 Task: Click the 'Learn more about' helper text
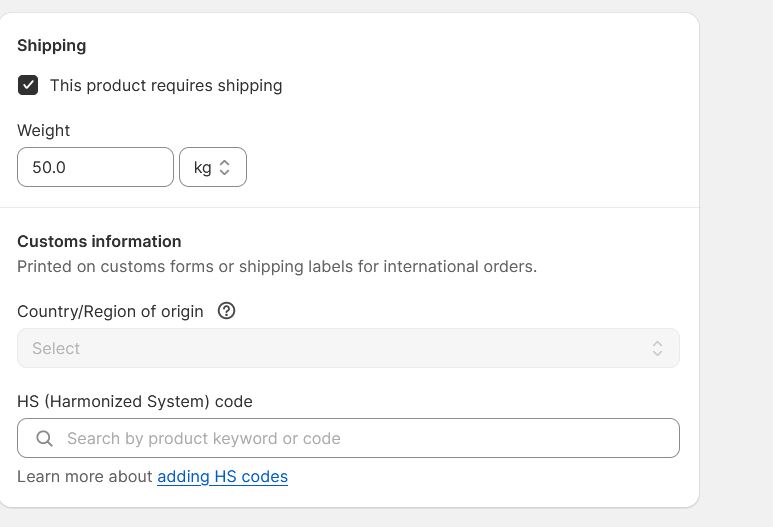tap(85, 477)
